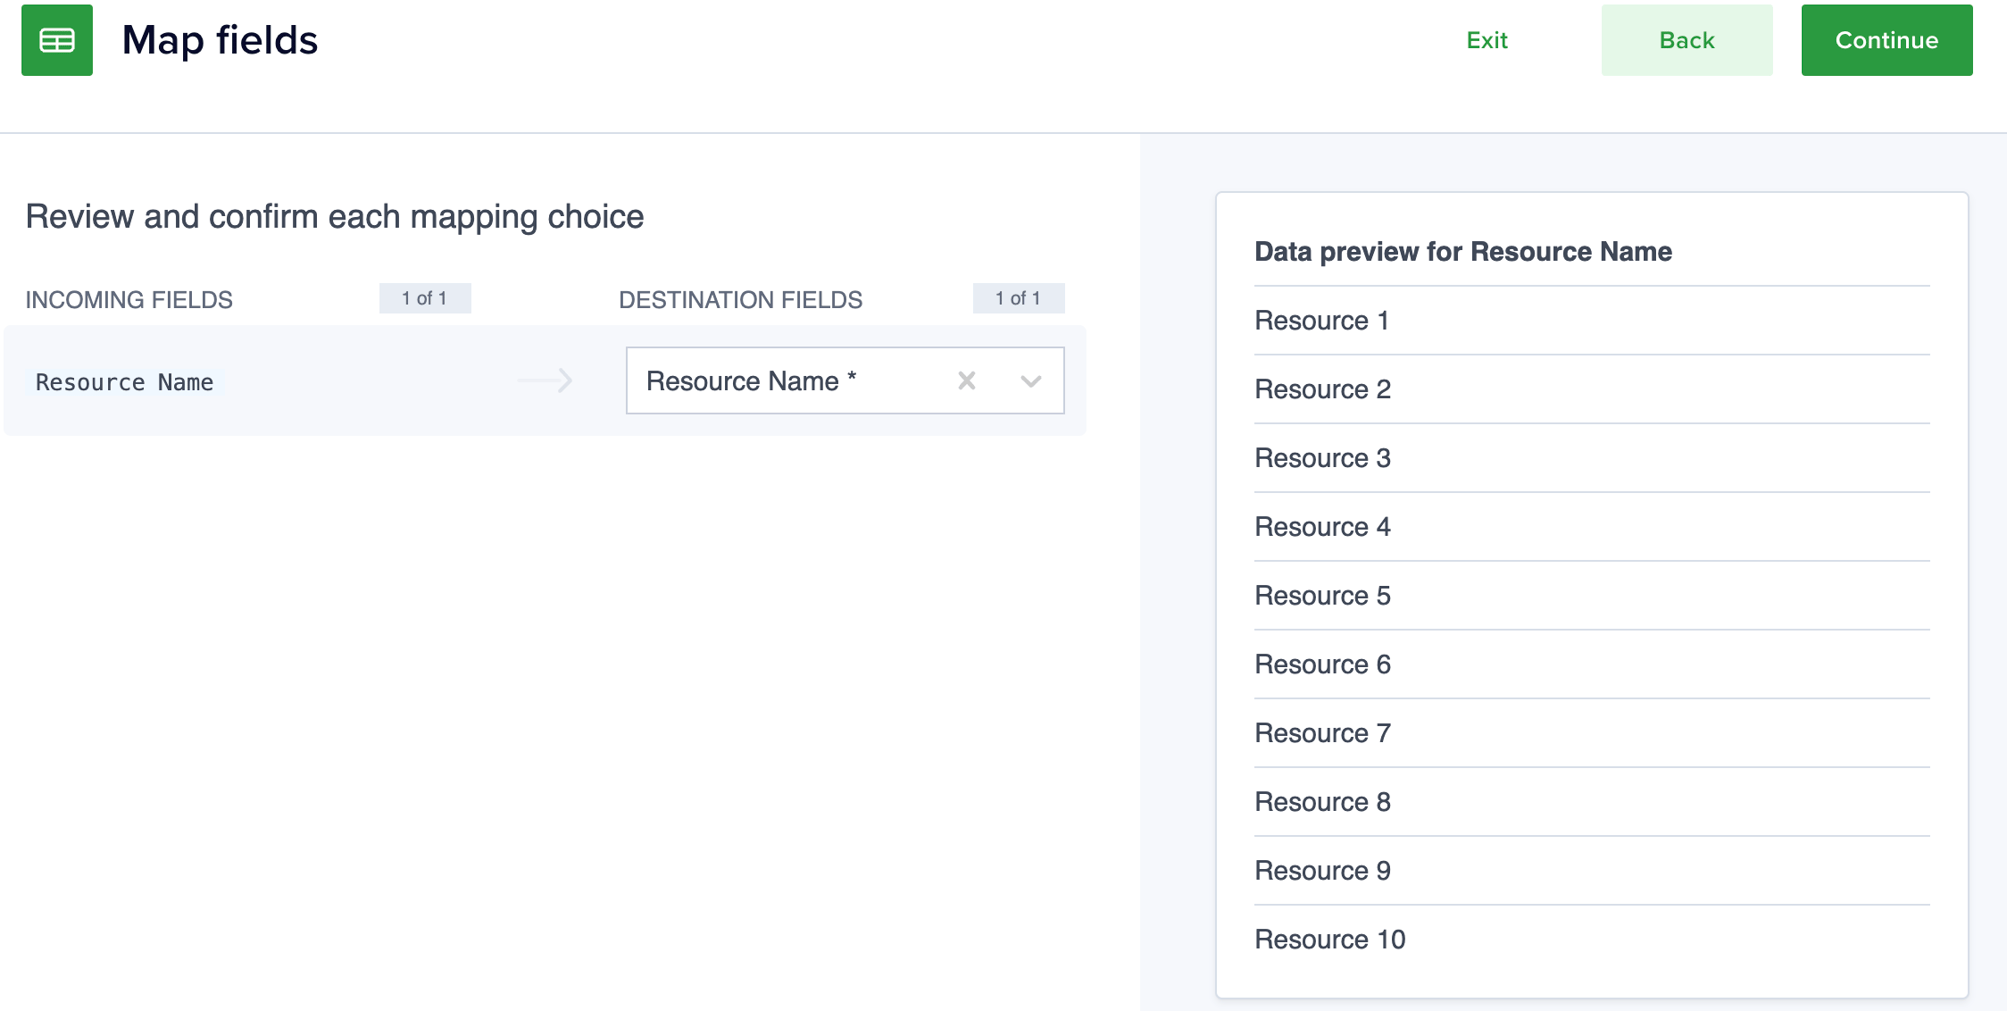Select Resource 8 in the data preview panel
Screen dimensions: 2007x1011
(1322, 801)
